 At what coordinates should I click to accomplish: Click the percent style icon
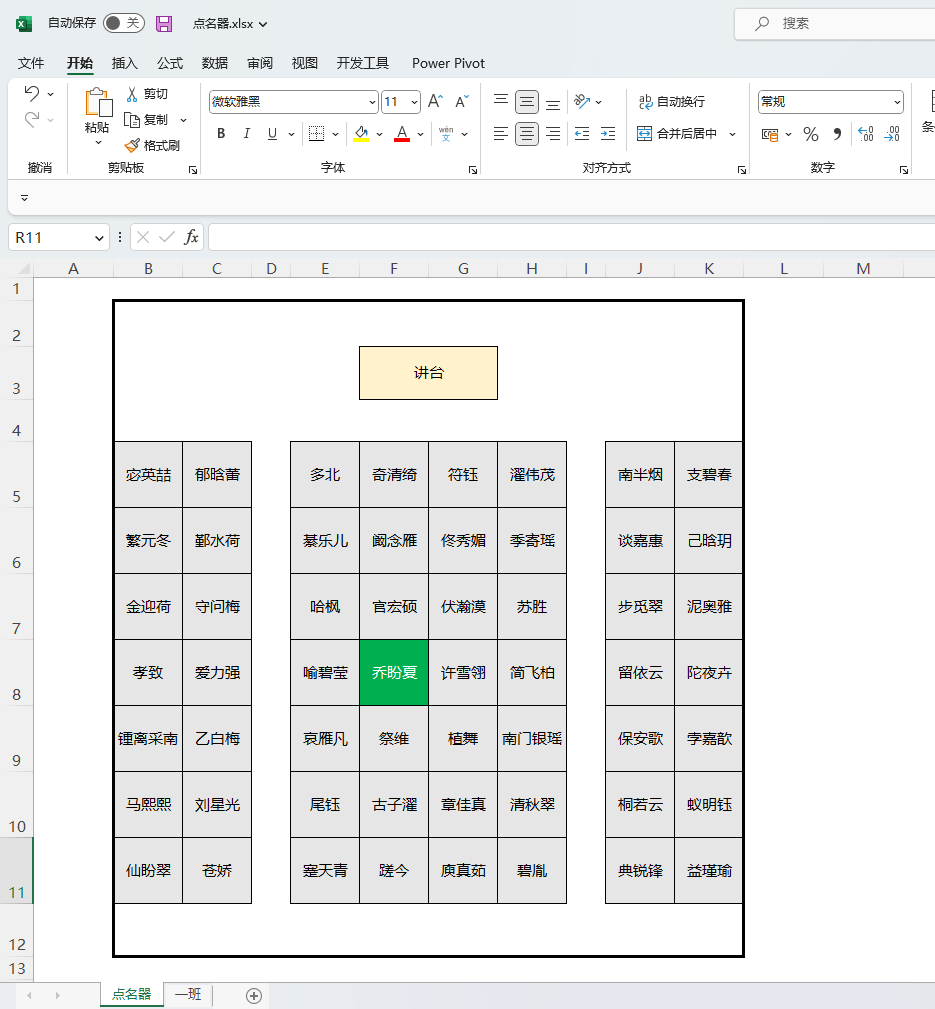(x=811, y=134)
